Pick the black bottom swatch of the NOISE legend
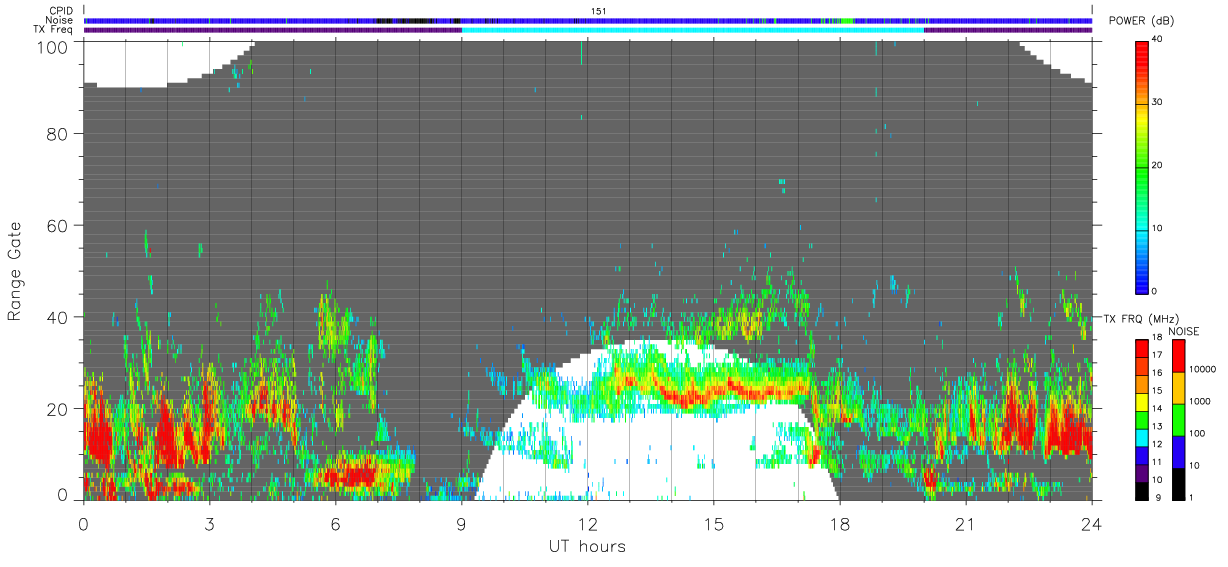 [x=1179, y=484]
